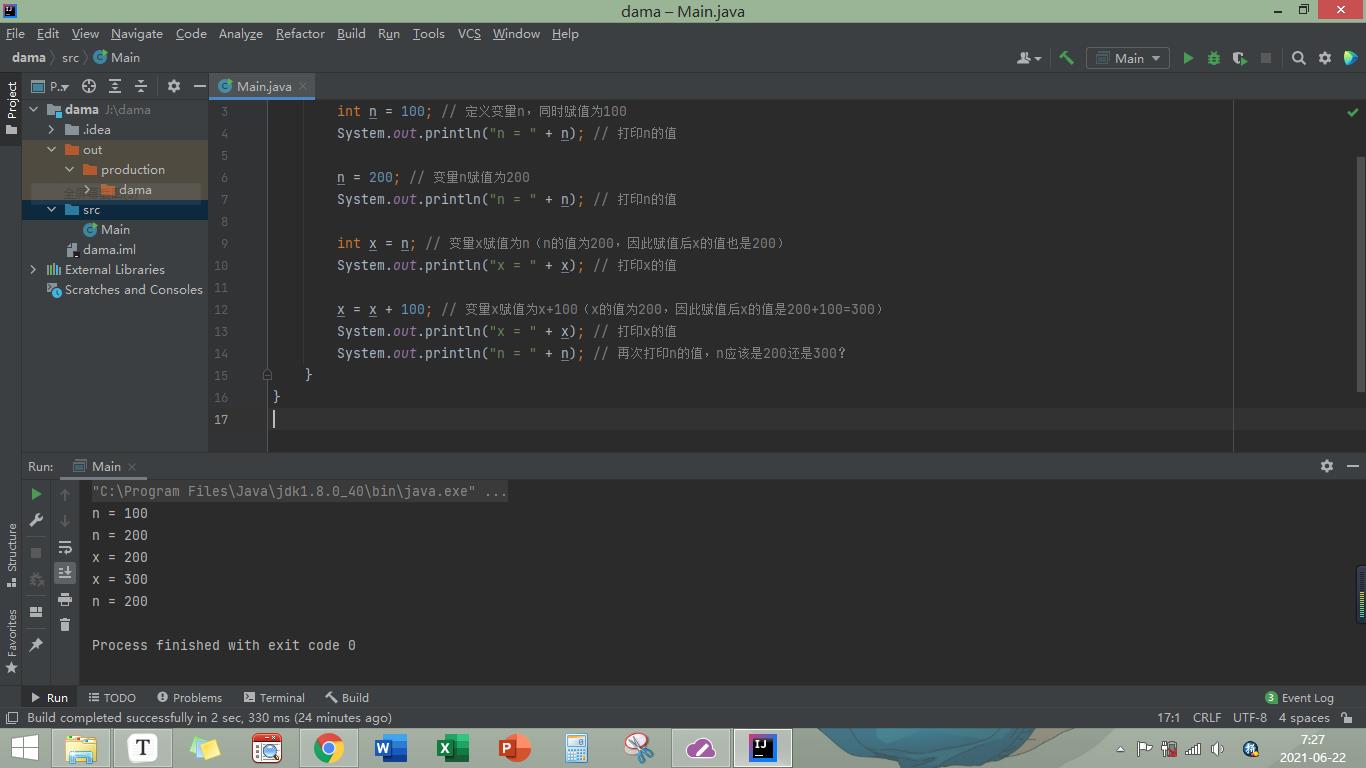Collapse the dama project root
This screenshot has height=768, width=1366.
33,110
